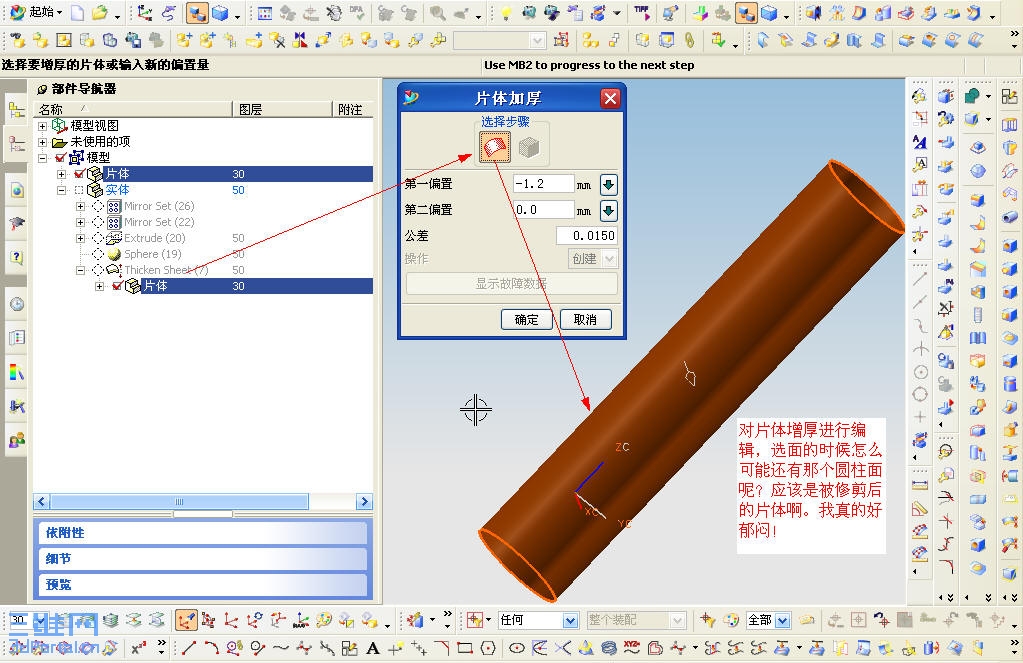Click the 第一偏置 value field
1023x663 pixels.
[543, 184]
